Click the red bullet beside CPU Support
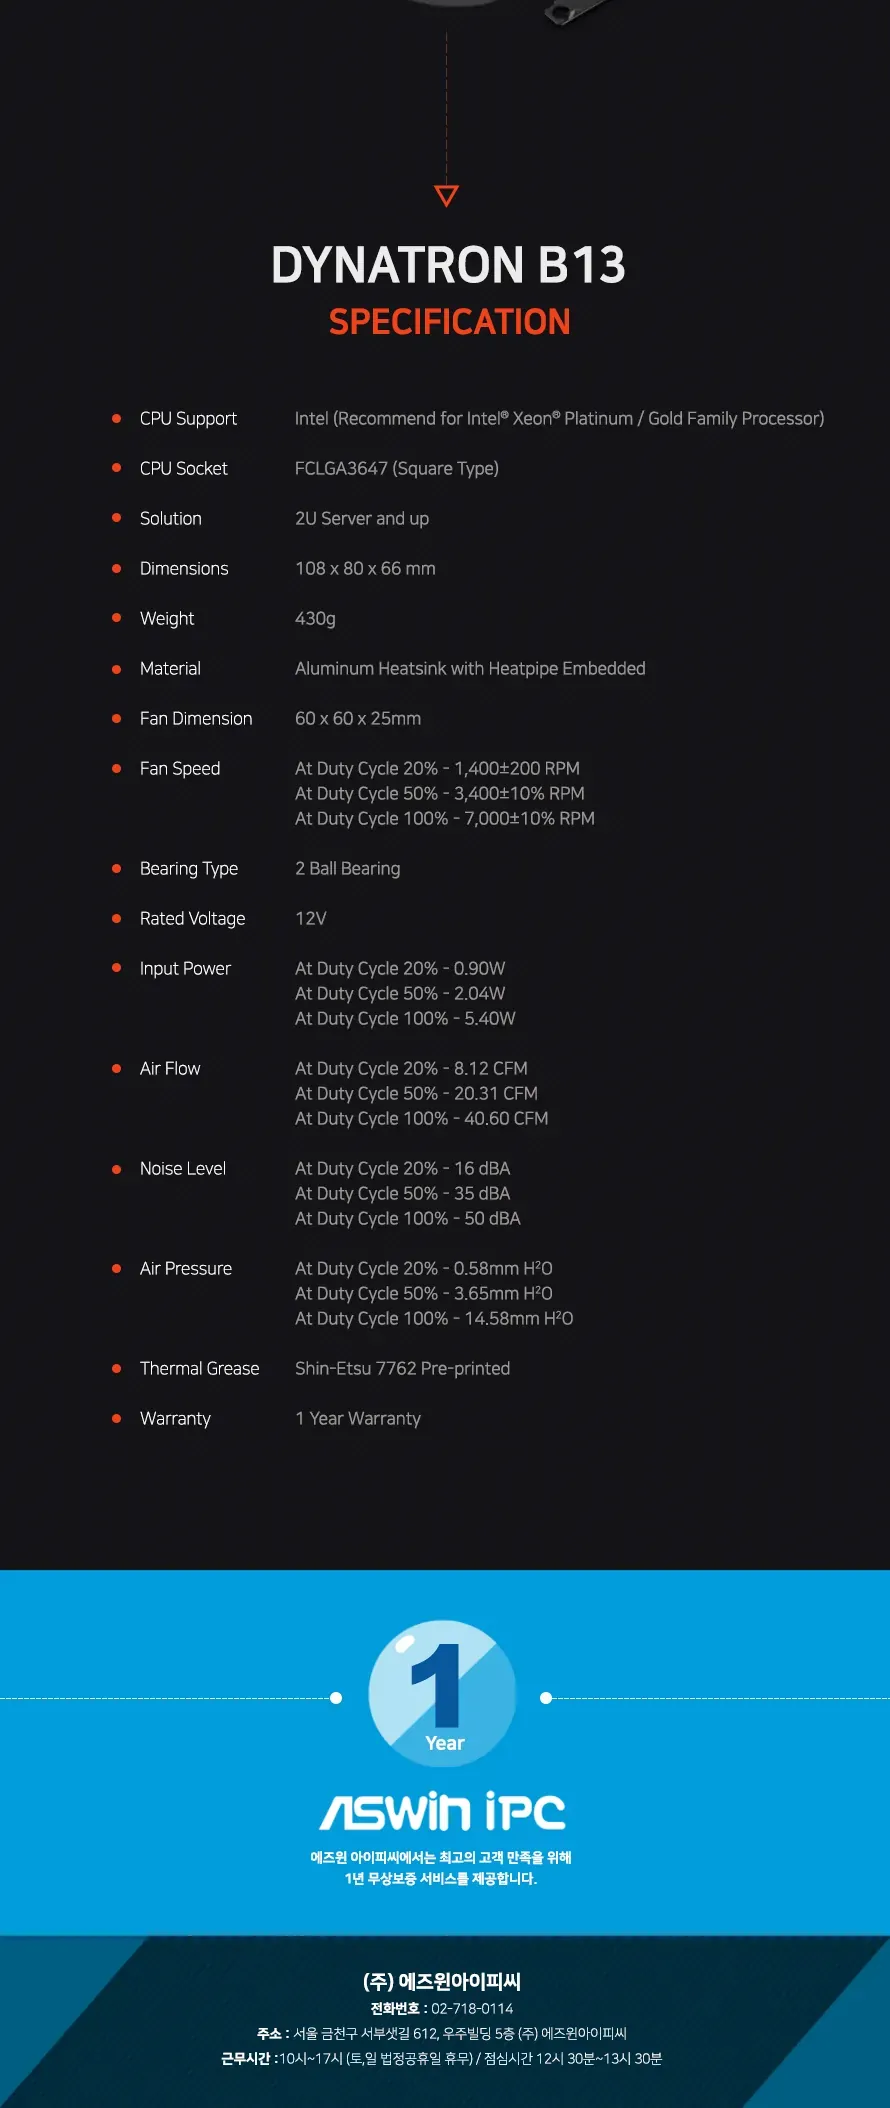The height and width of the screenshot is (2108, 890). [x=116, y=418]
